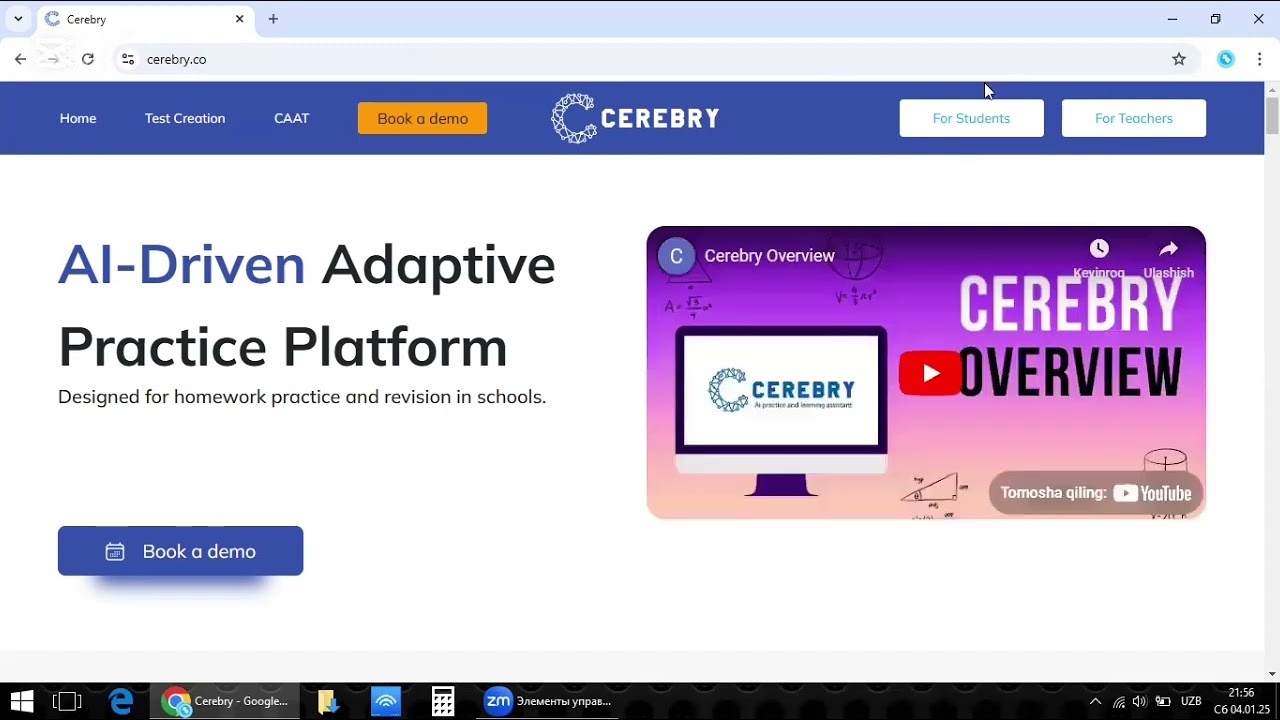Click the browser back arrow
The height and width of the screenshot is (720, 1280).
pos(20,59)
